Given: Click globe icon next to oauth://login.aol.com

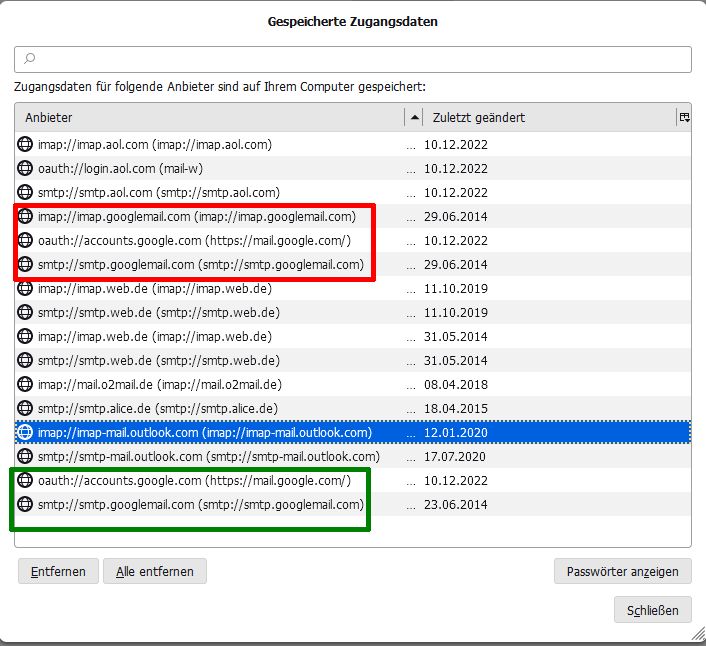Looking at the screenshot, I should [26, 169].
